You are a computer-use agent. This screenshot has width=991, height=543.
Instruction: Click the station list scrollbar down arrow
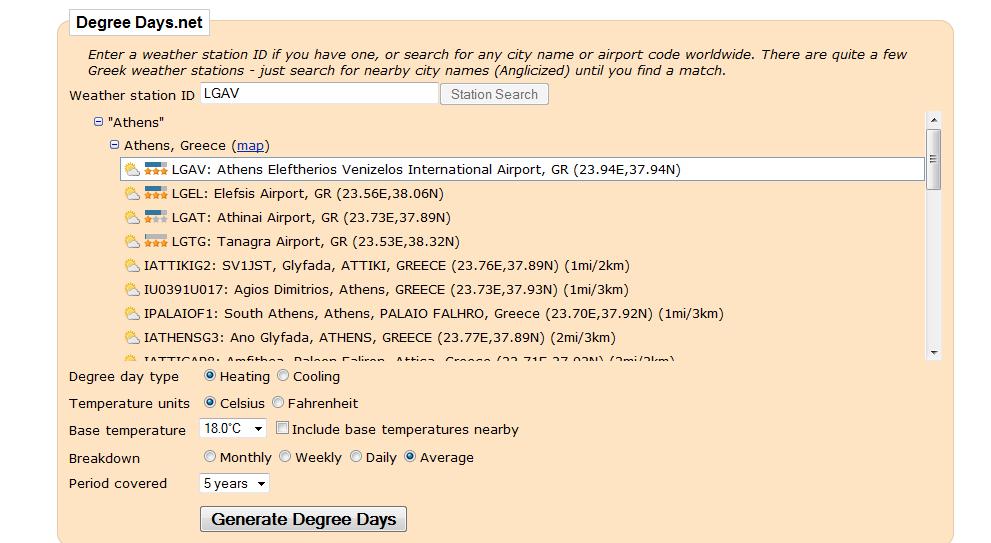point(934,353)
